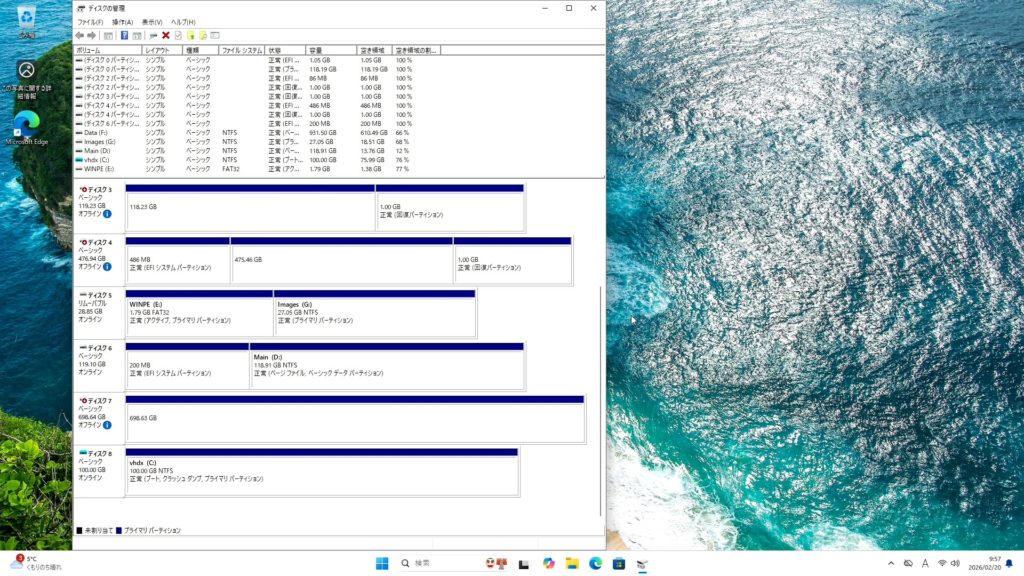The height and width of the screenshot is (576, 1024).
Task: Click the red X delete toolbar icon
Action: [x=165, y=35]
